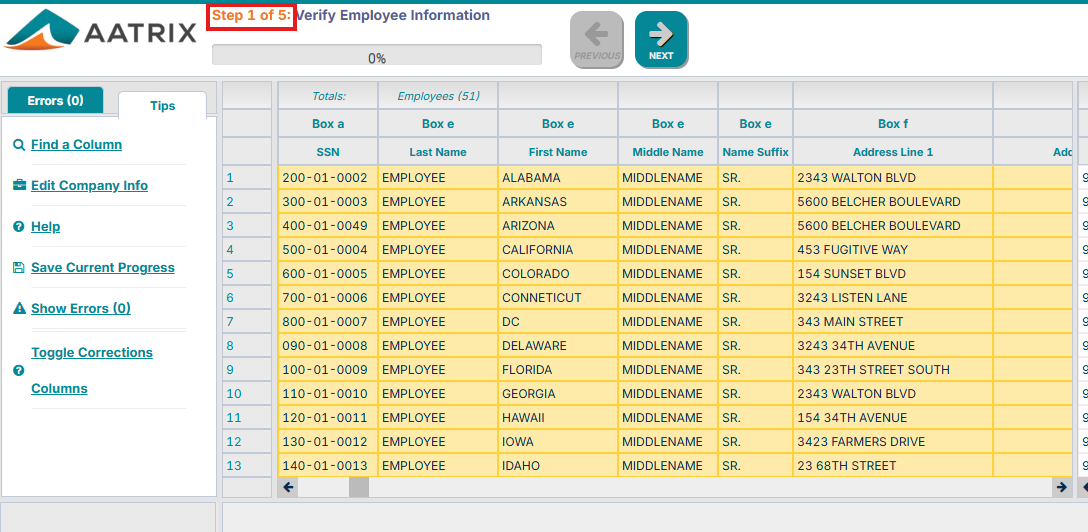Click address cell 453 FUGITIVE WAY
This screenshot has width=1088, height=532.
893,250
